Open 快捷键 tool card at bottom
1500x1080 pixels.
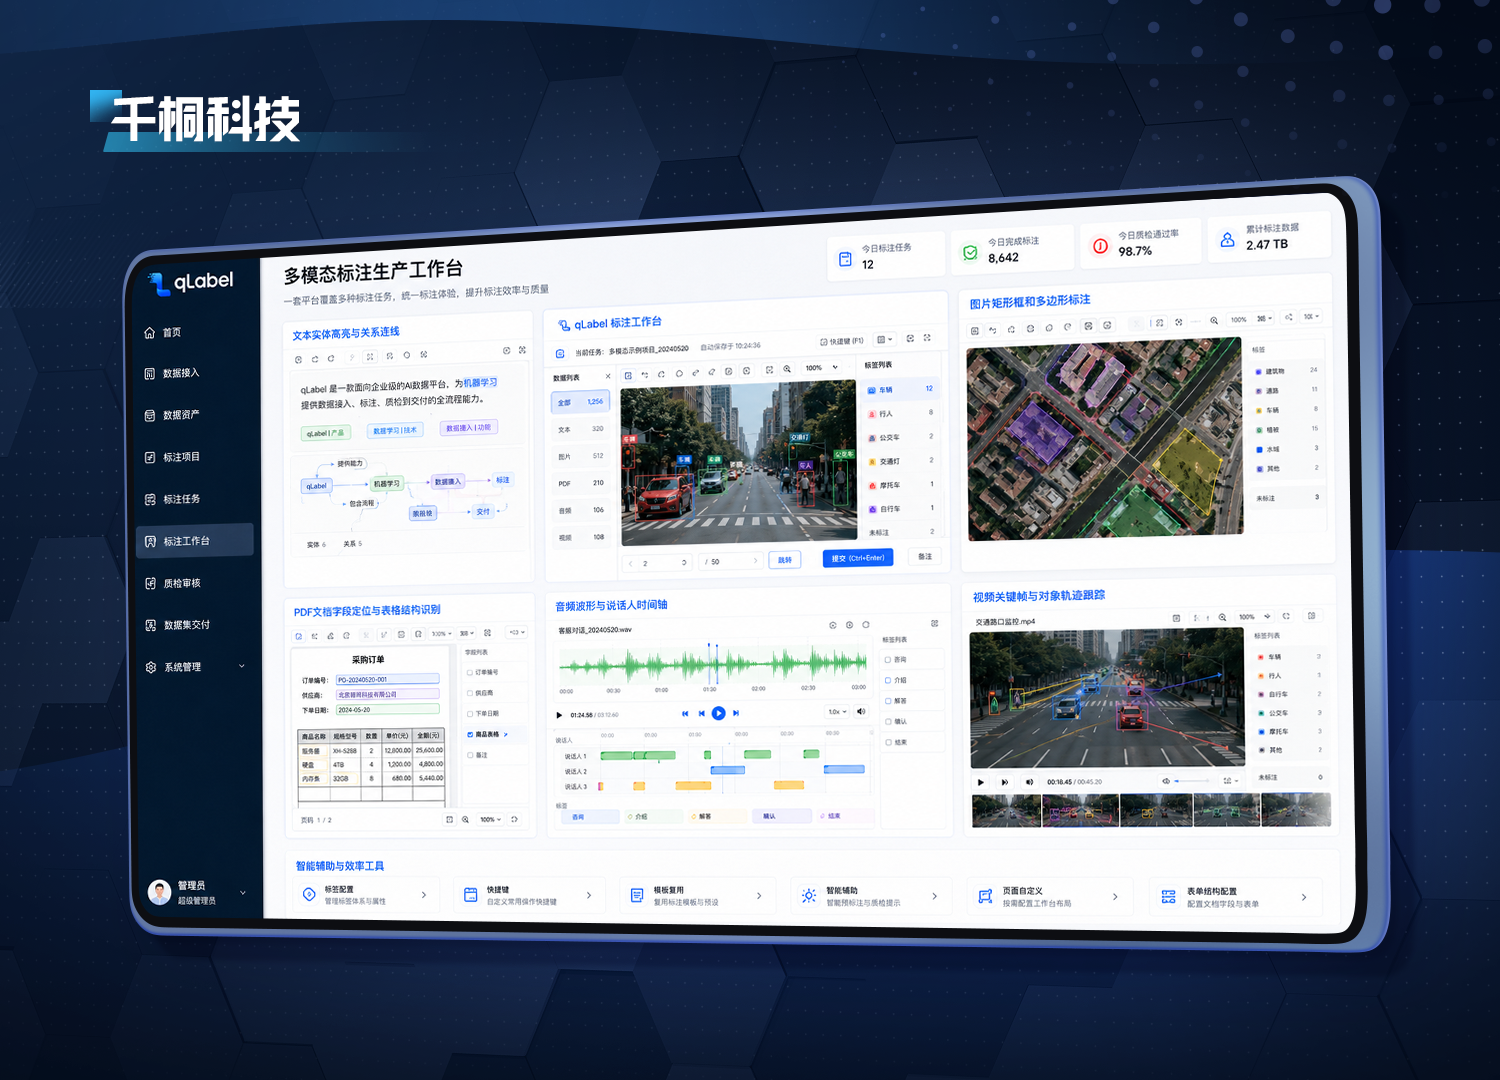tap(530, 895)
